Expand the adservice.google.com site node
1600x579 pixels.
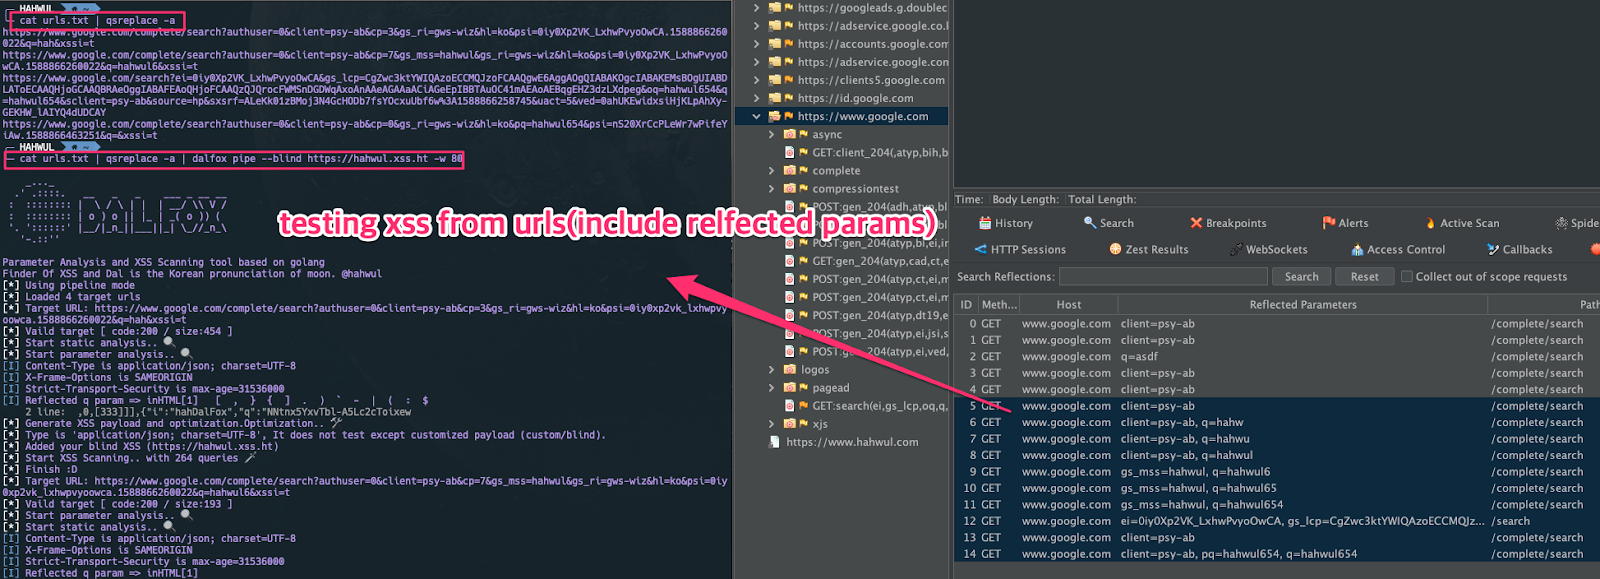(757, 62)
